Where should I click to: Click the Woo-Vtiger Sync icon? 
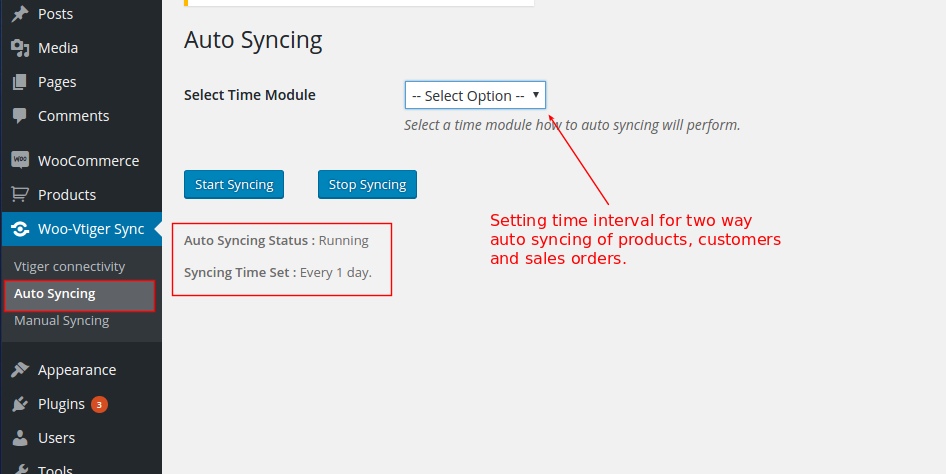pos(20,229)
